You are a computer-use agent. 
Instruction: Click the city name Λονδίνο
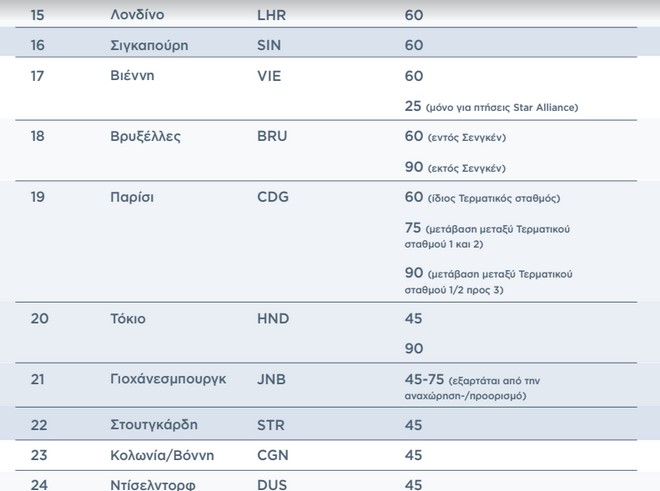coord(137,15)
